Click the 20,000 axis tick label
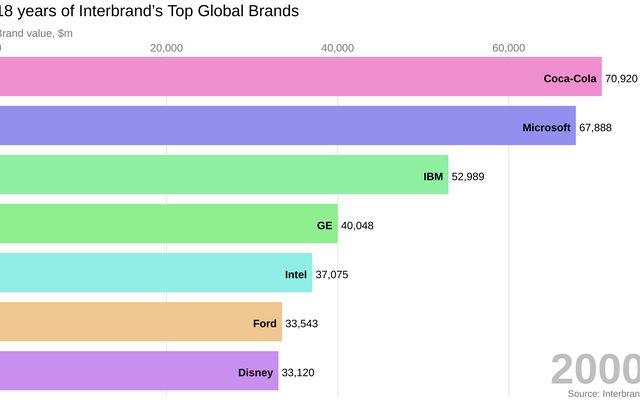The image size is (640, 400). 166,48
